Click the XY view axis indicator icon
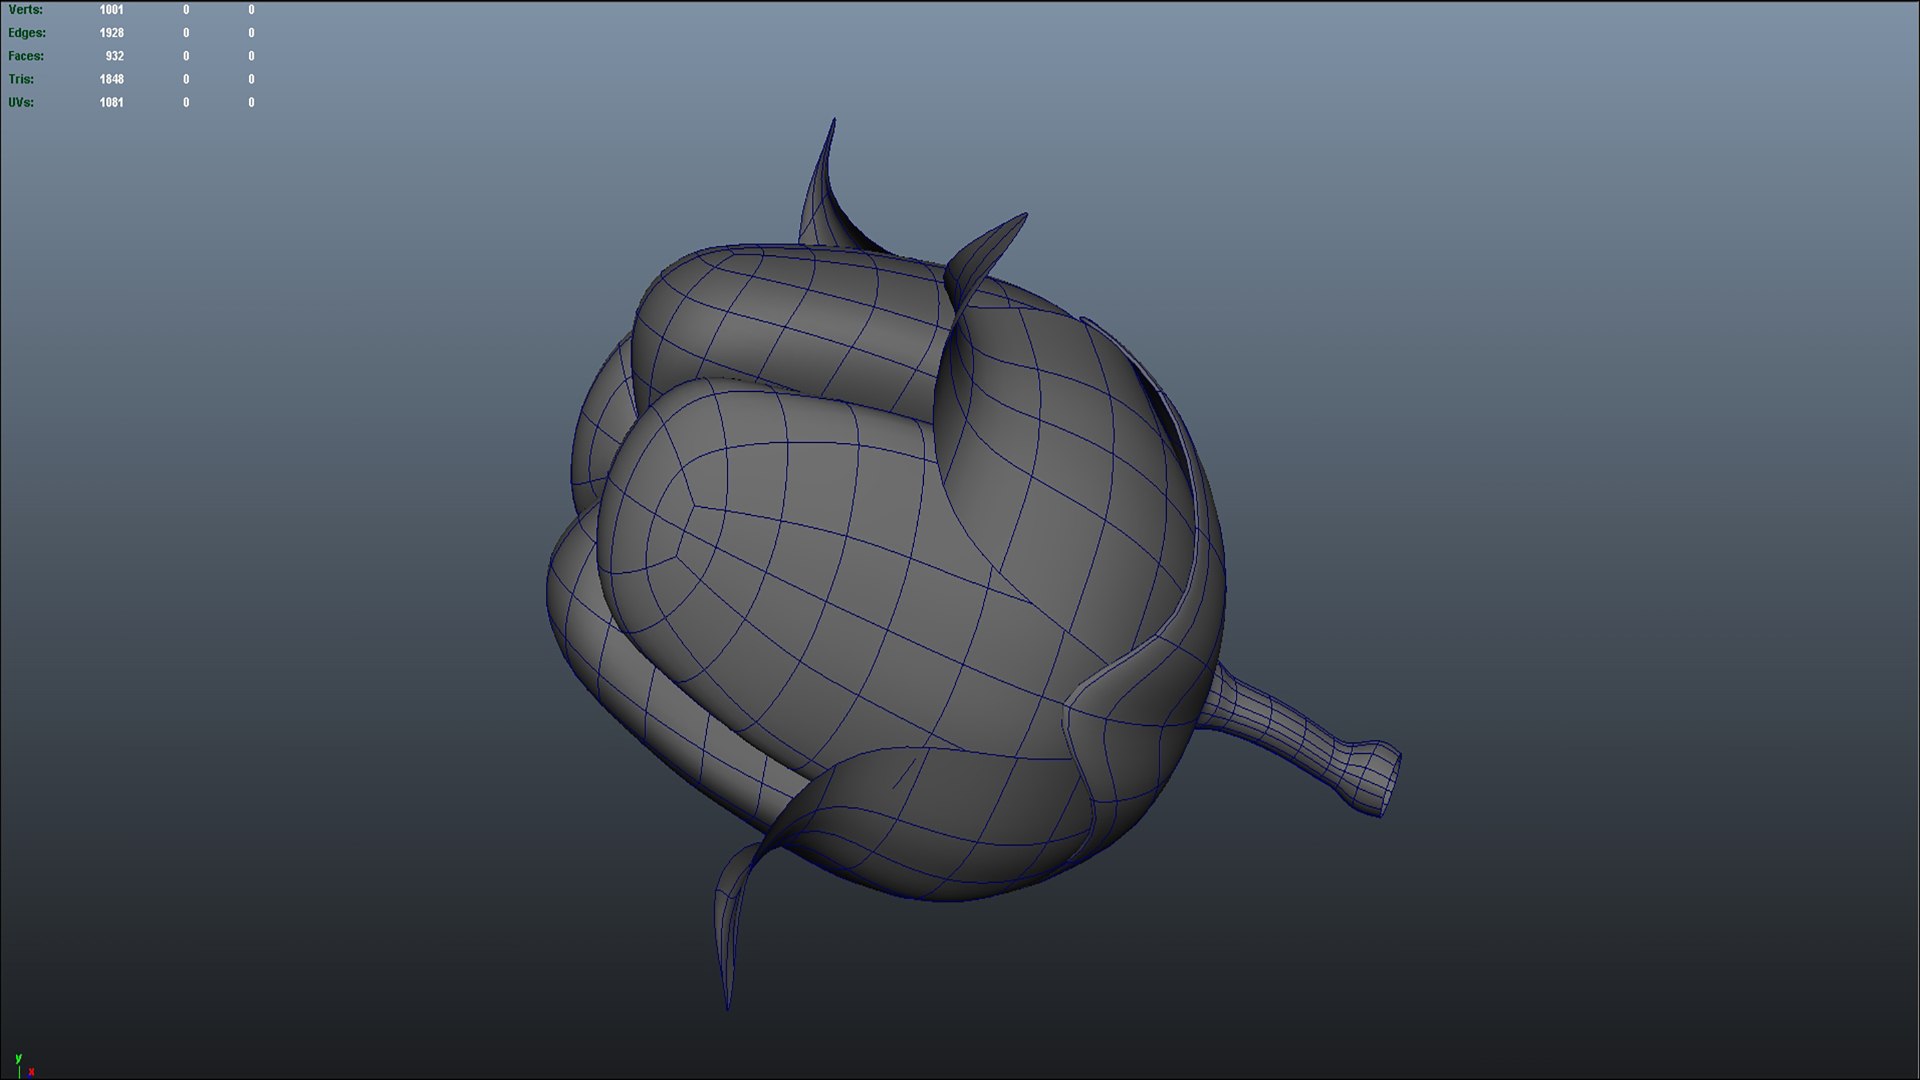Viewport: 1920px width, 1080px height. coord(23,1065)
